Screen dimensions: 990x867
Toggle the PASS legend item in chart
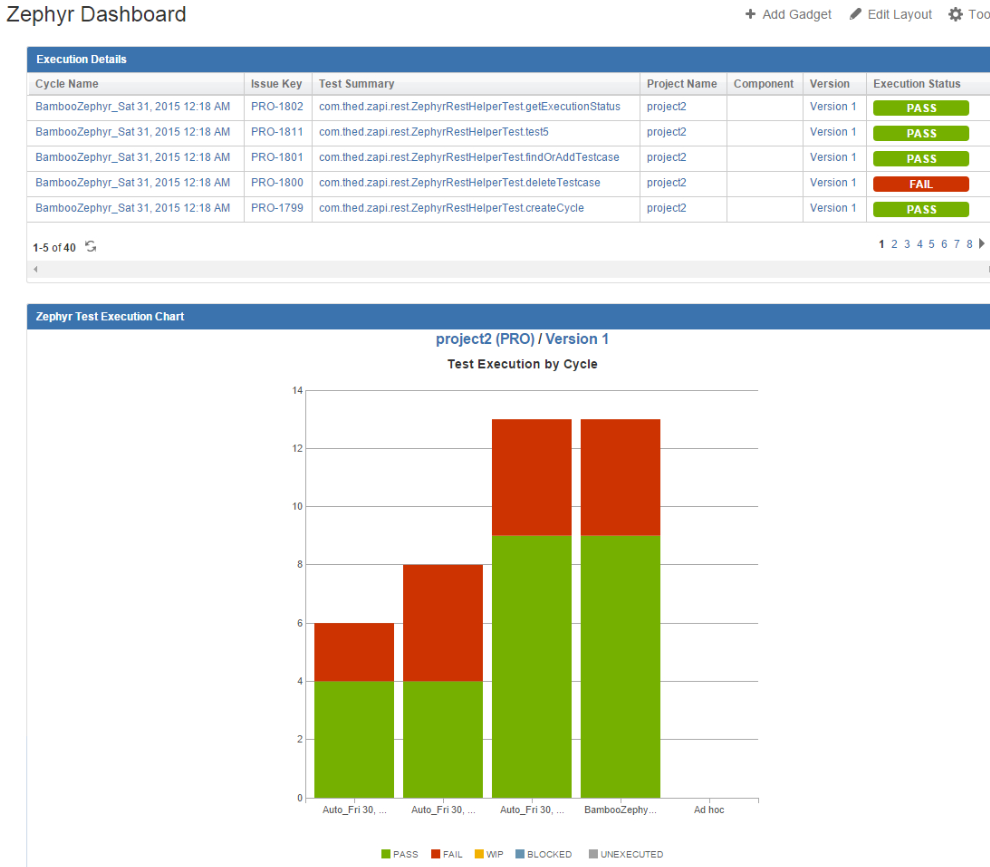coord(399,854)
